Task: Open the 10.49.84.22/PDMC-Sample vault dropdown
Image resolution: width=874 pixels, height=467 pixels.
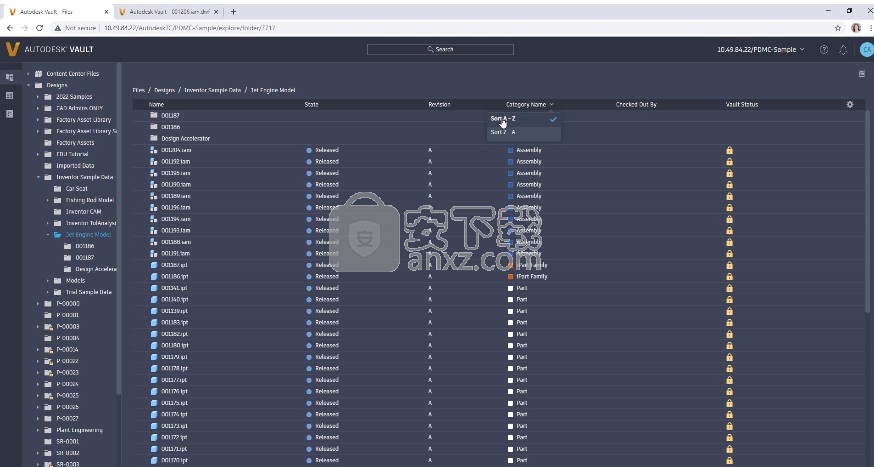Action: (761, 50)
